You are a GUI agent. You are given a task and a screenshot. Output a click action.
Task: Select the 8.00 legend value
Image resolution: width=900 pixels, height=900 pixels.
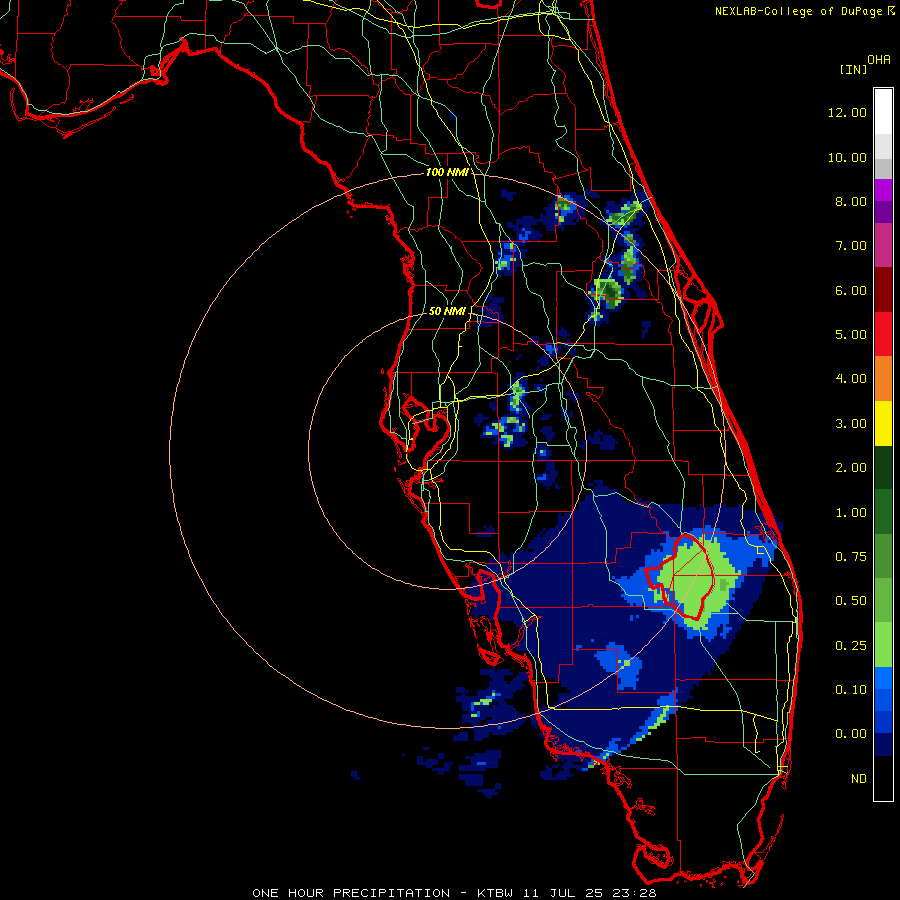851,201
